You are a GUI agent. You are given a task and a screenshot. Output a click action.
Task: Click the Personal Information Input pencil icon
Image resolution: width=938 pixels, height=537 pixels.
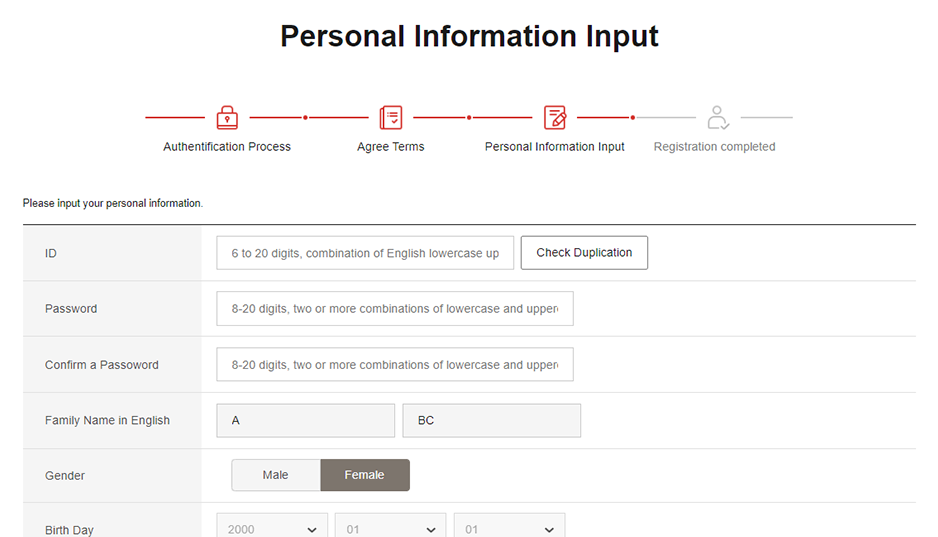click(555, 118)
